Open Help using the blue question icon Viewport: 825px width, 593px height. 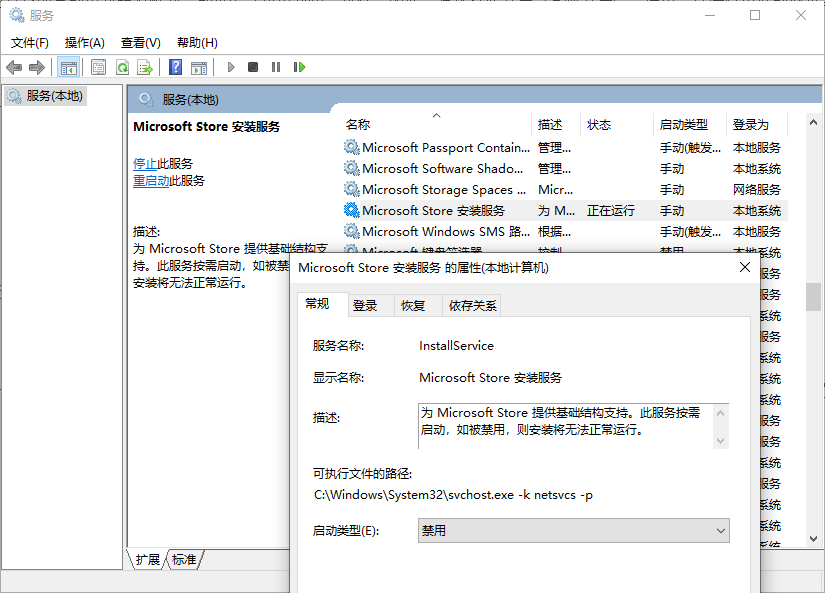point(174,67)
